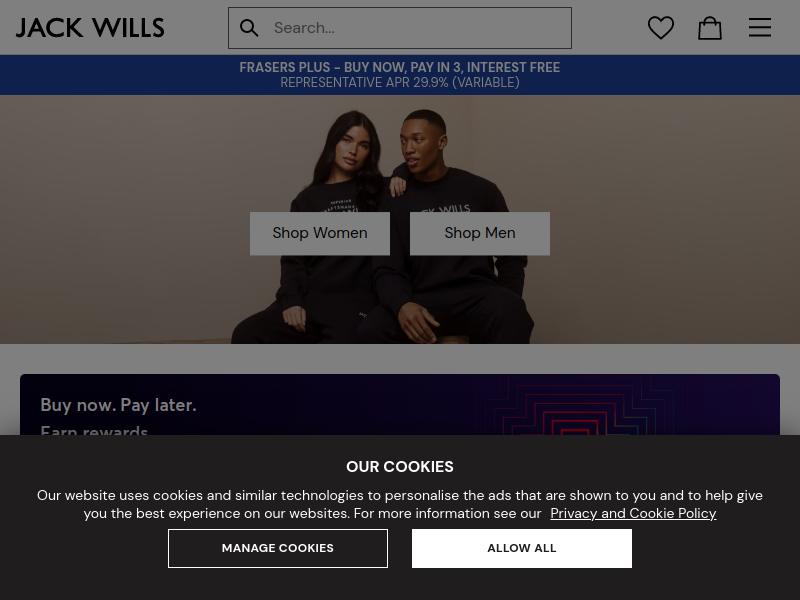Open the hamburger menu icon
800x600 pixels.
pos(760,28)
